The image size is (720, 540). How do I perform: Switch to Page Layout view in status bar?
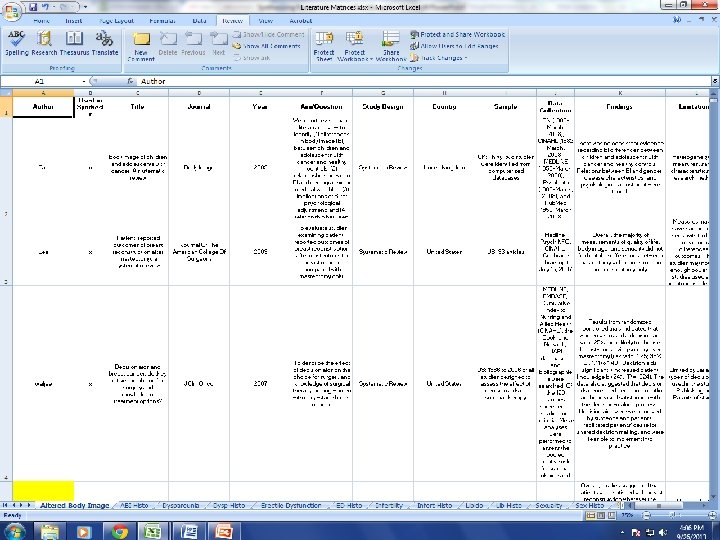coord(601,515)
